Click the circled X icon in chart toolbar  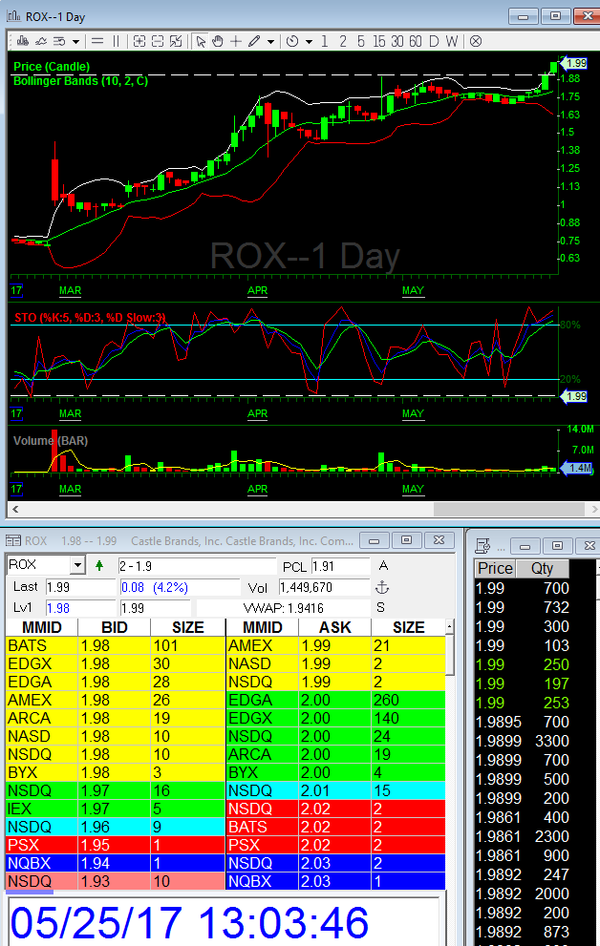point(476,41)
